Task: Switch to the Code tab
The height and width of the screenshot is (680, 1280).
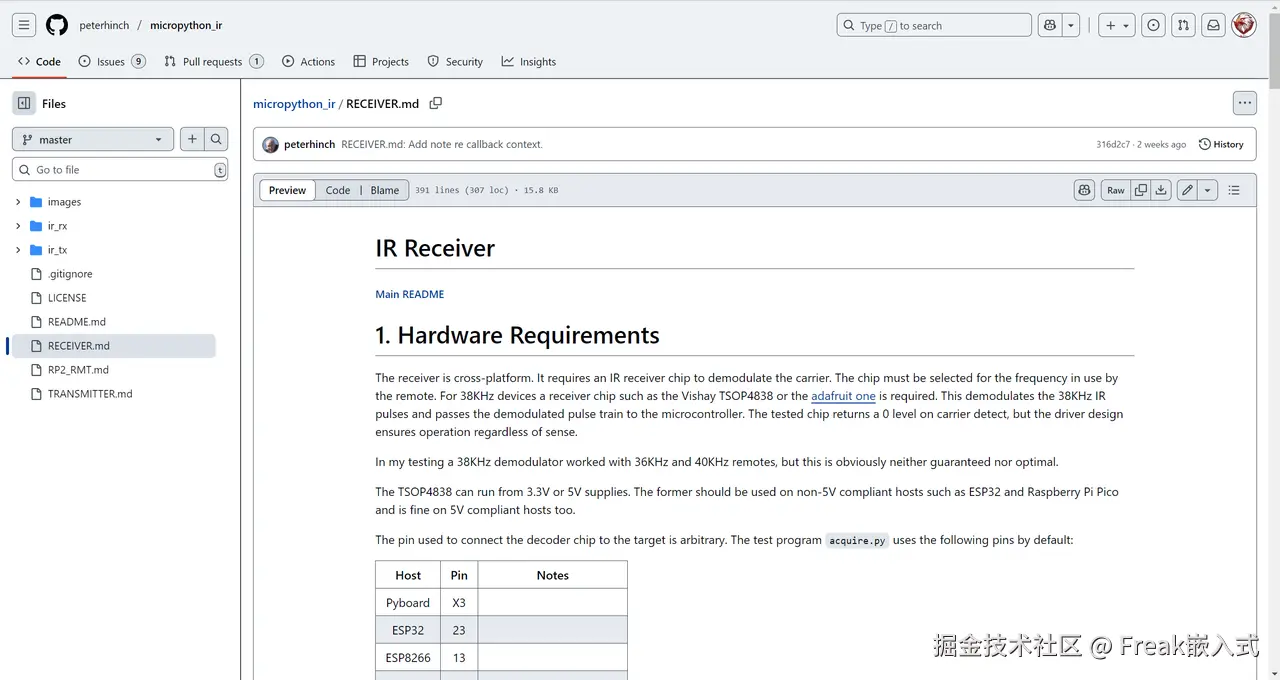Action: pyautogui.click(x=40, y=61)
